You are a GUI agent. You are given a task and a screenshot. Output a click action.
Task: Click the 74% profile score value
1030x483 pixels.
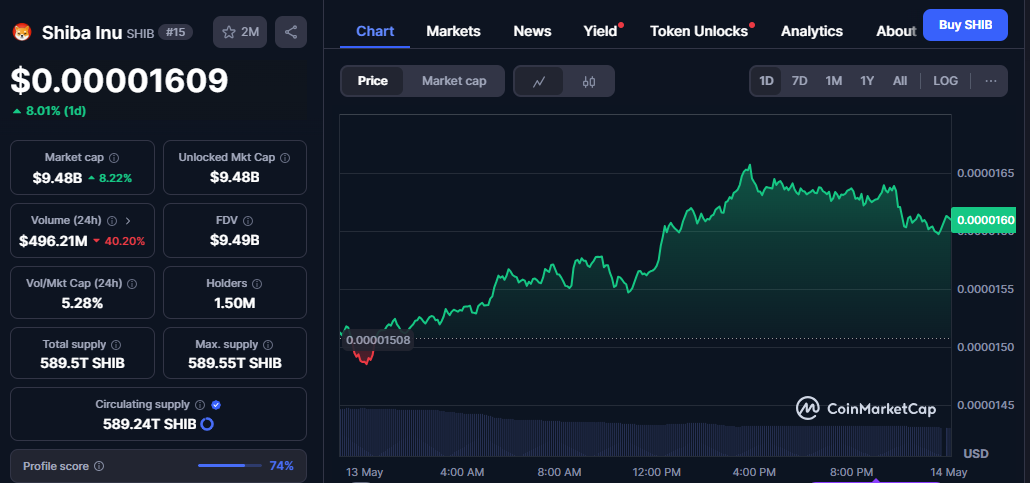(x=281, y=466)
